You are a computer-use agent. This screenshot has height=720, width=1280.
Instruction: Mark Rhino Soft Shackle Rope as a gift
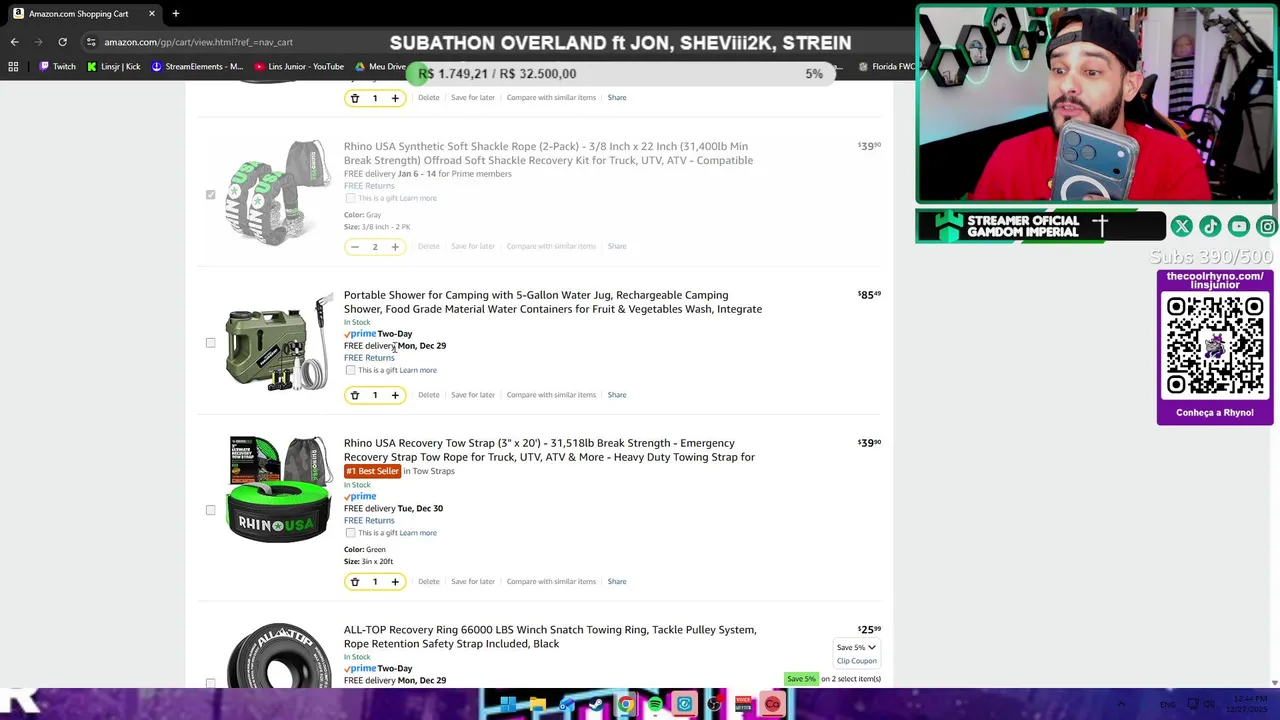pos(350,198)
